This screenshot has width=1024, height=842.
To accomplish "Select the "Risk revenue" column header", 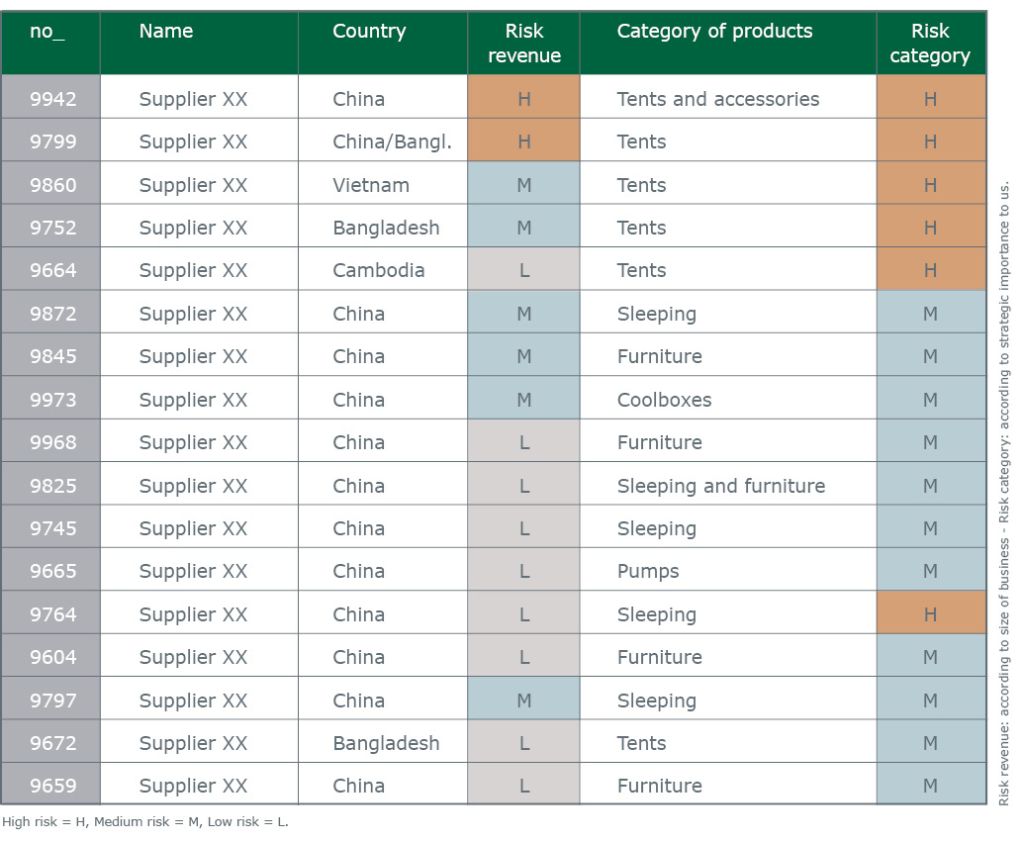I will [x=524, y=44].
